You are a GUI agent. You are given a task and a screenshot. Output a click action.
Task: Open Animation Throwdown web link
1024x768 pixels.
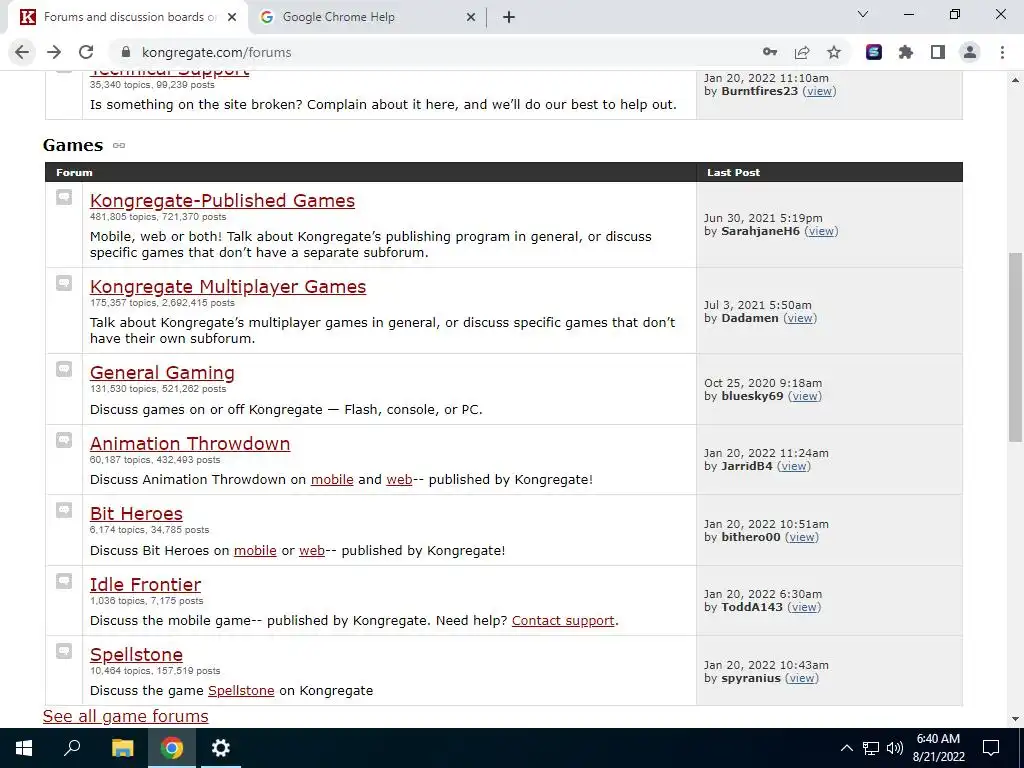[399, 479]
